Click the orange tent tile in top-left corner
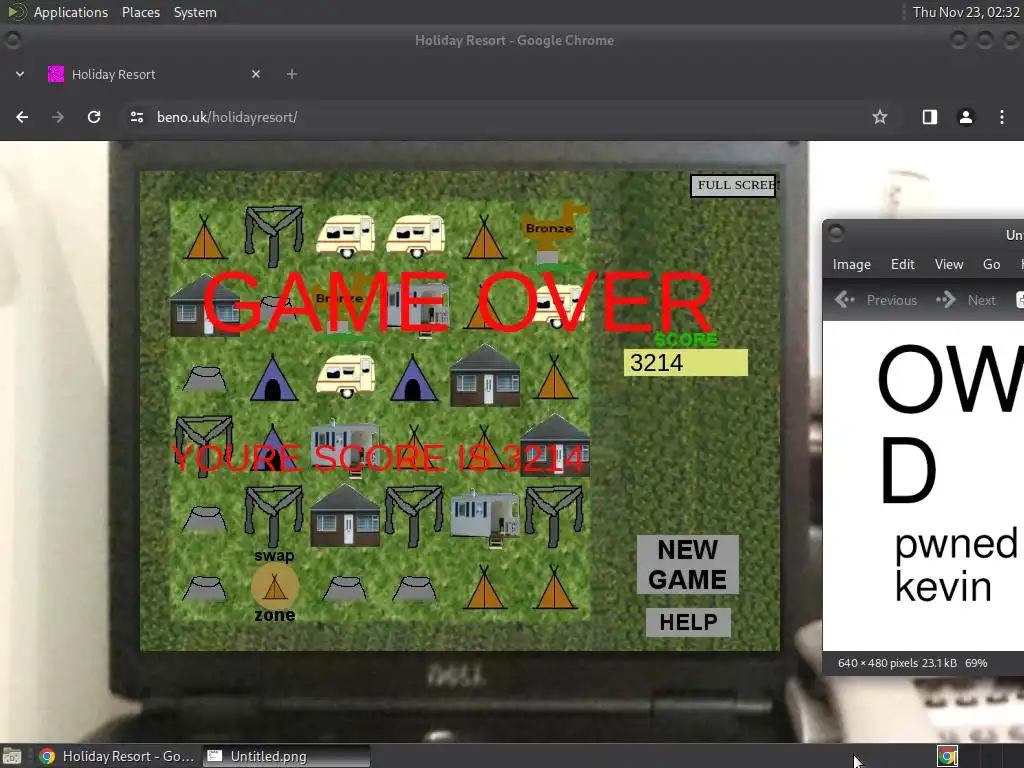Screen dimensions: 1024x768 pyautogui.click(x=205, y=237)
